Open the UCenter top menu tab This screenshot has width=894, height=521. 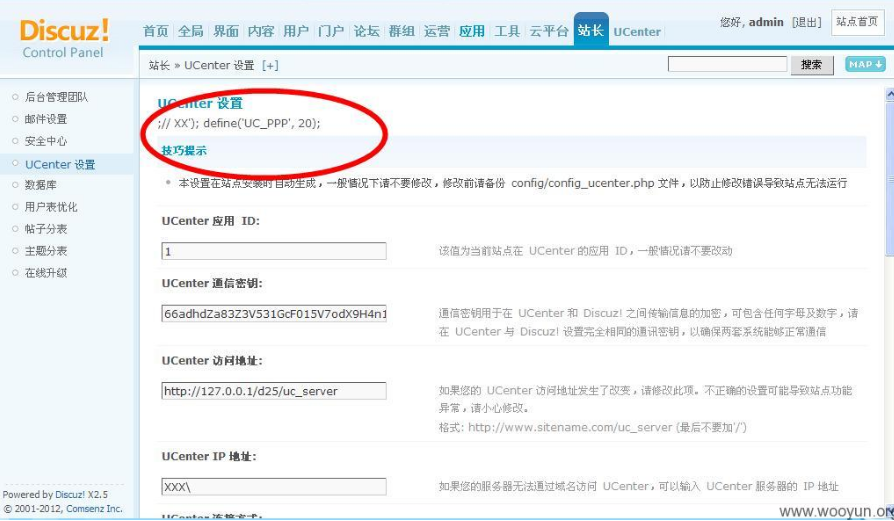tap(637, 32)
